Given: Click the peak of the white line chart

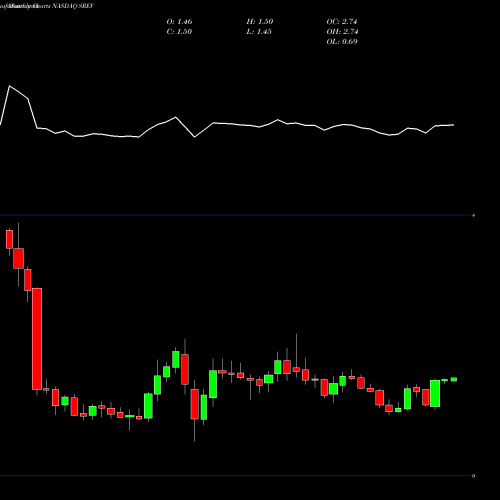Looking at the screenshot, I should click(9, 86).
